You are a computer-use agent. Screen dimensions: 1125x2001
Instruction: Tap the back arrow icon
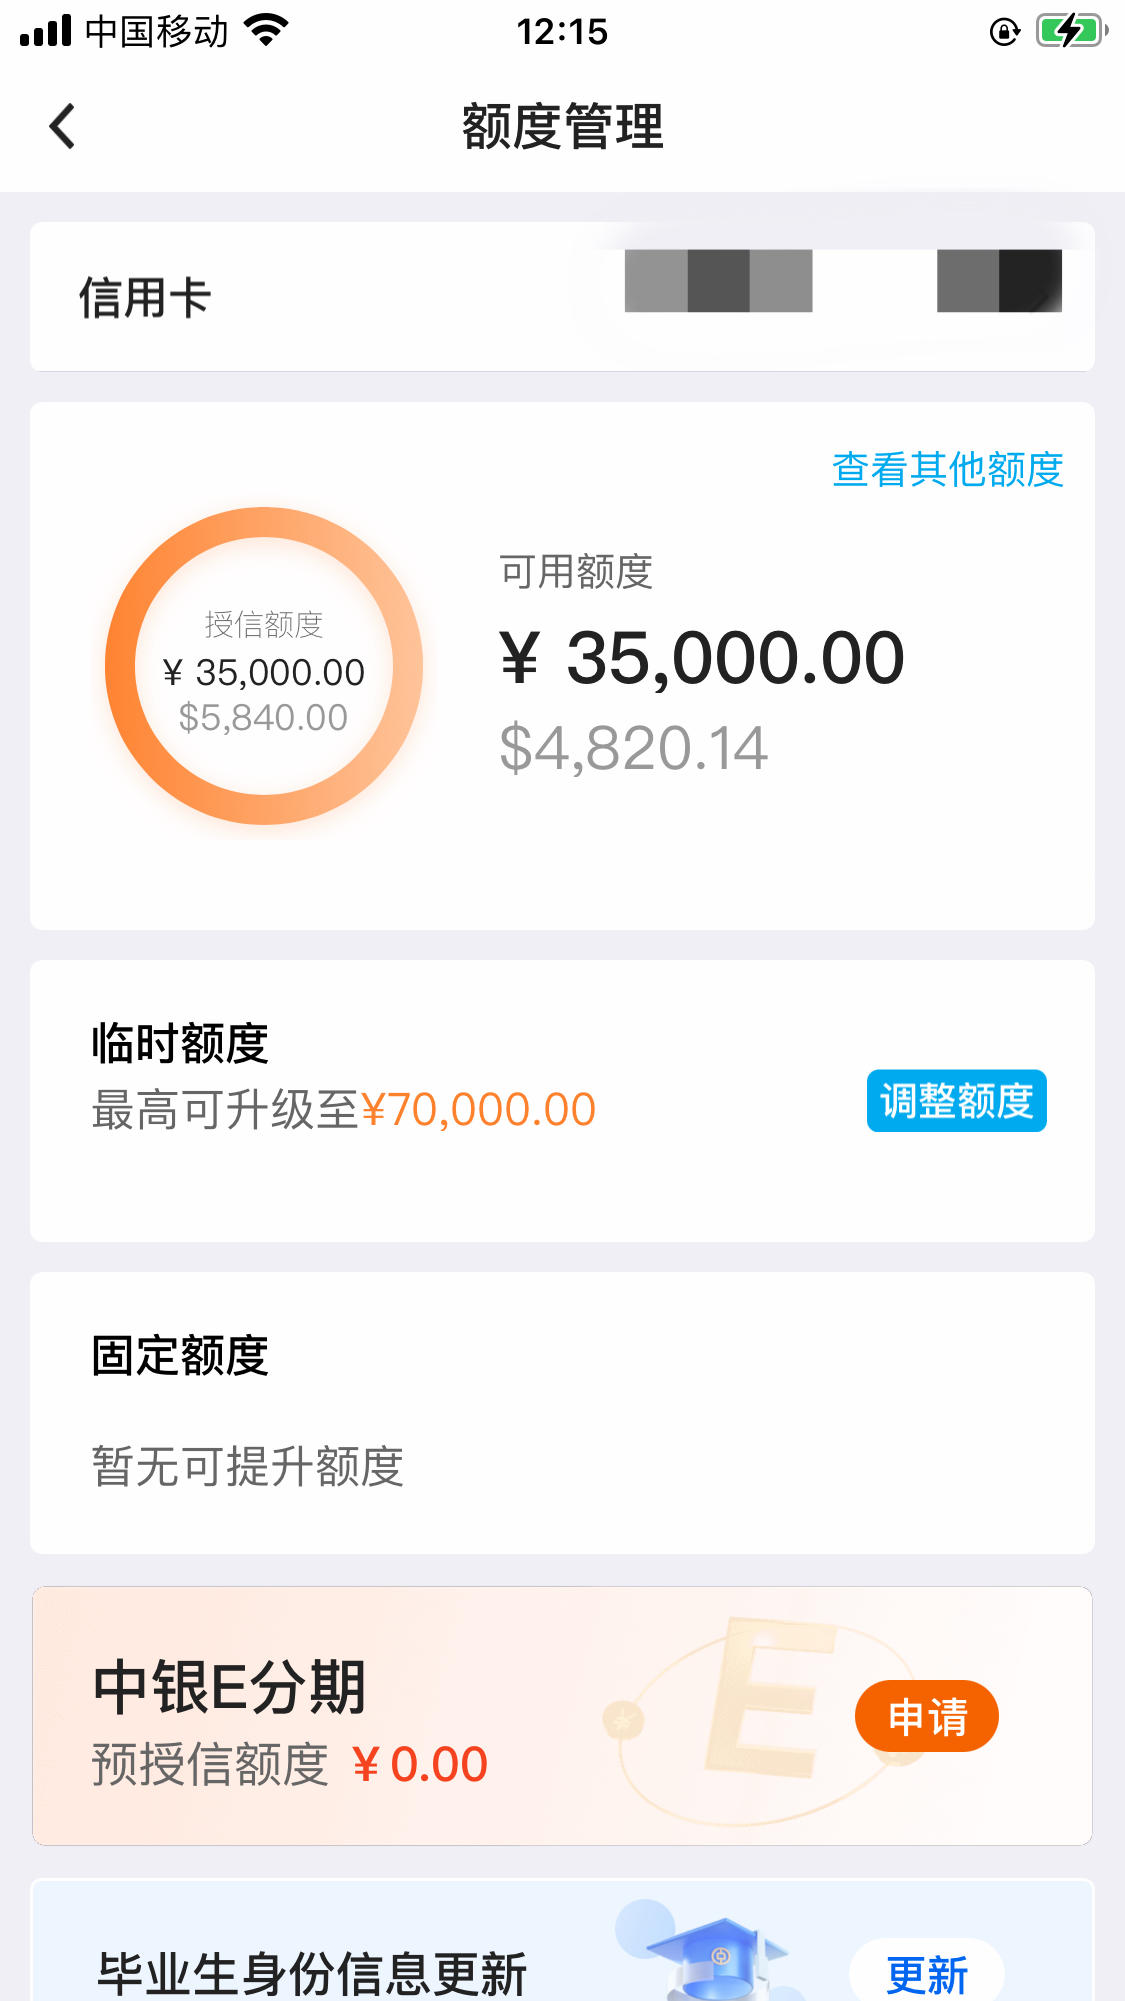click(62, 126)
